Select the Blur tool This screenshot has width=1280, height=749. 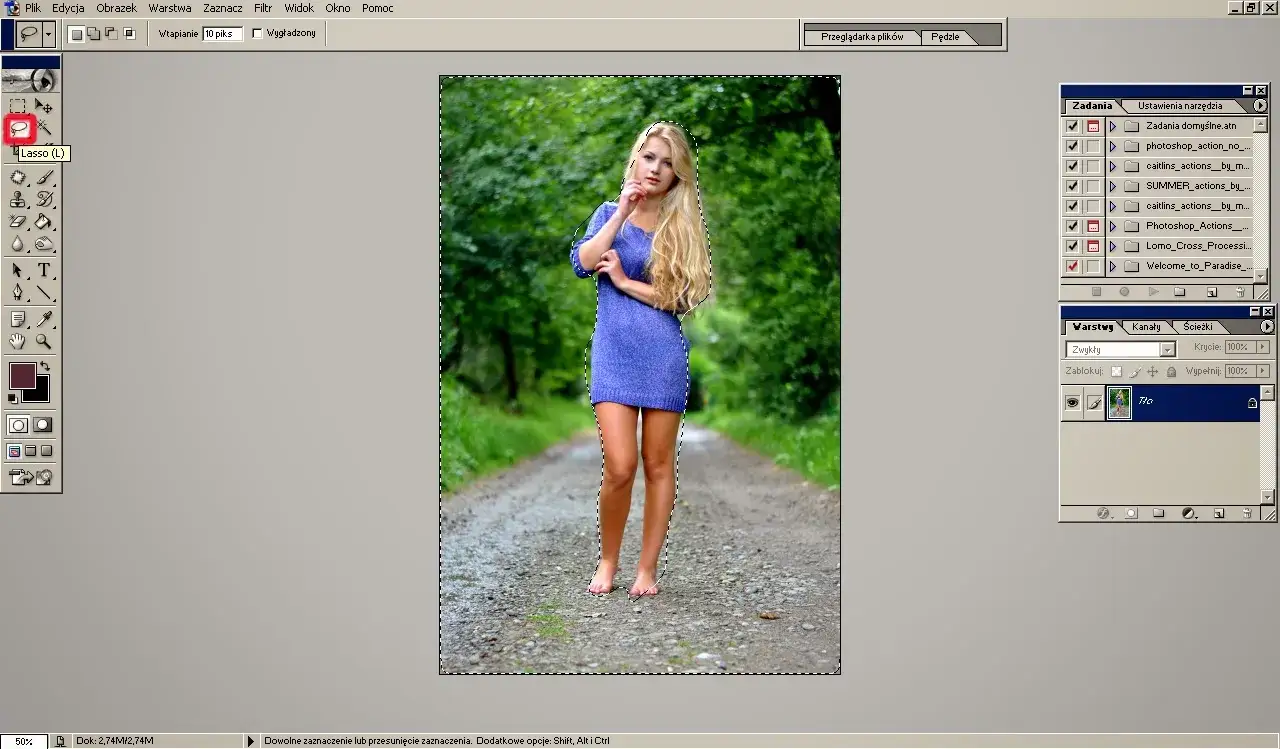18,244
